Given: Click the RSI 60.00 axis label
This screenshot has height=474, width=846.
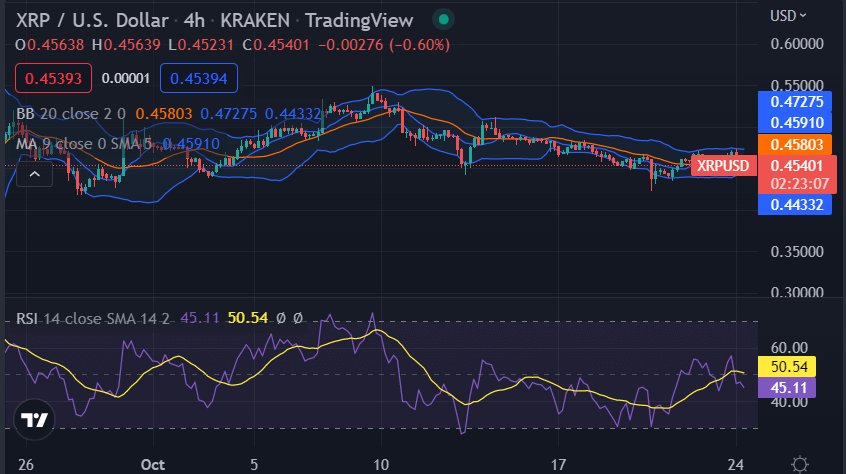Looking at the screenshot, I should [789, 348].
